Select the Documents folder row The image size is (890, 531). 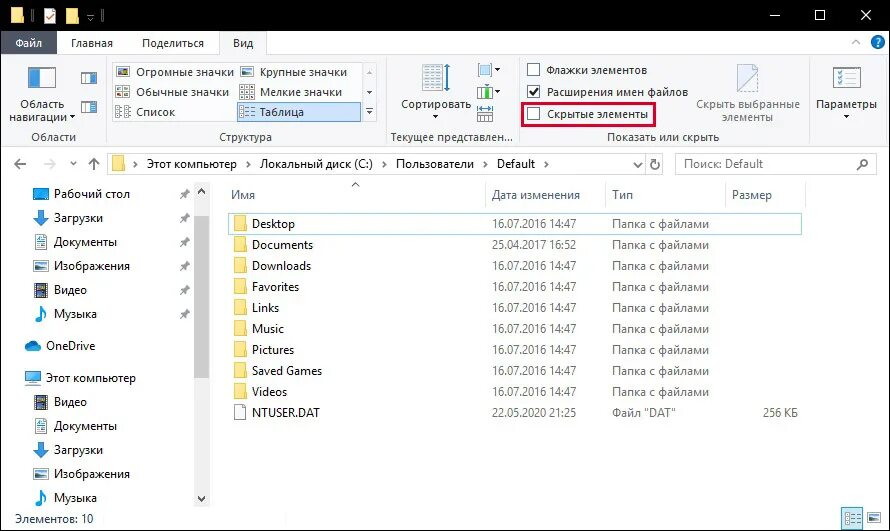pyautogui.click(x=515, y=245)
